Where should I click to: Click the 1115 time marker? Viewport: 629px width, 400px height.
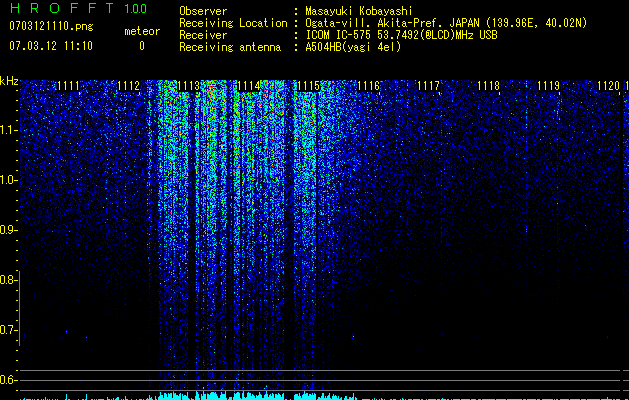coord(308,86)
